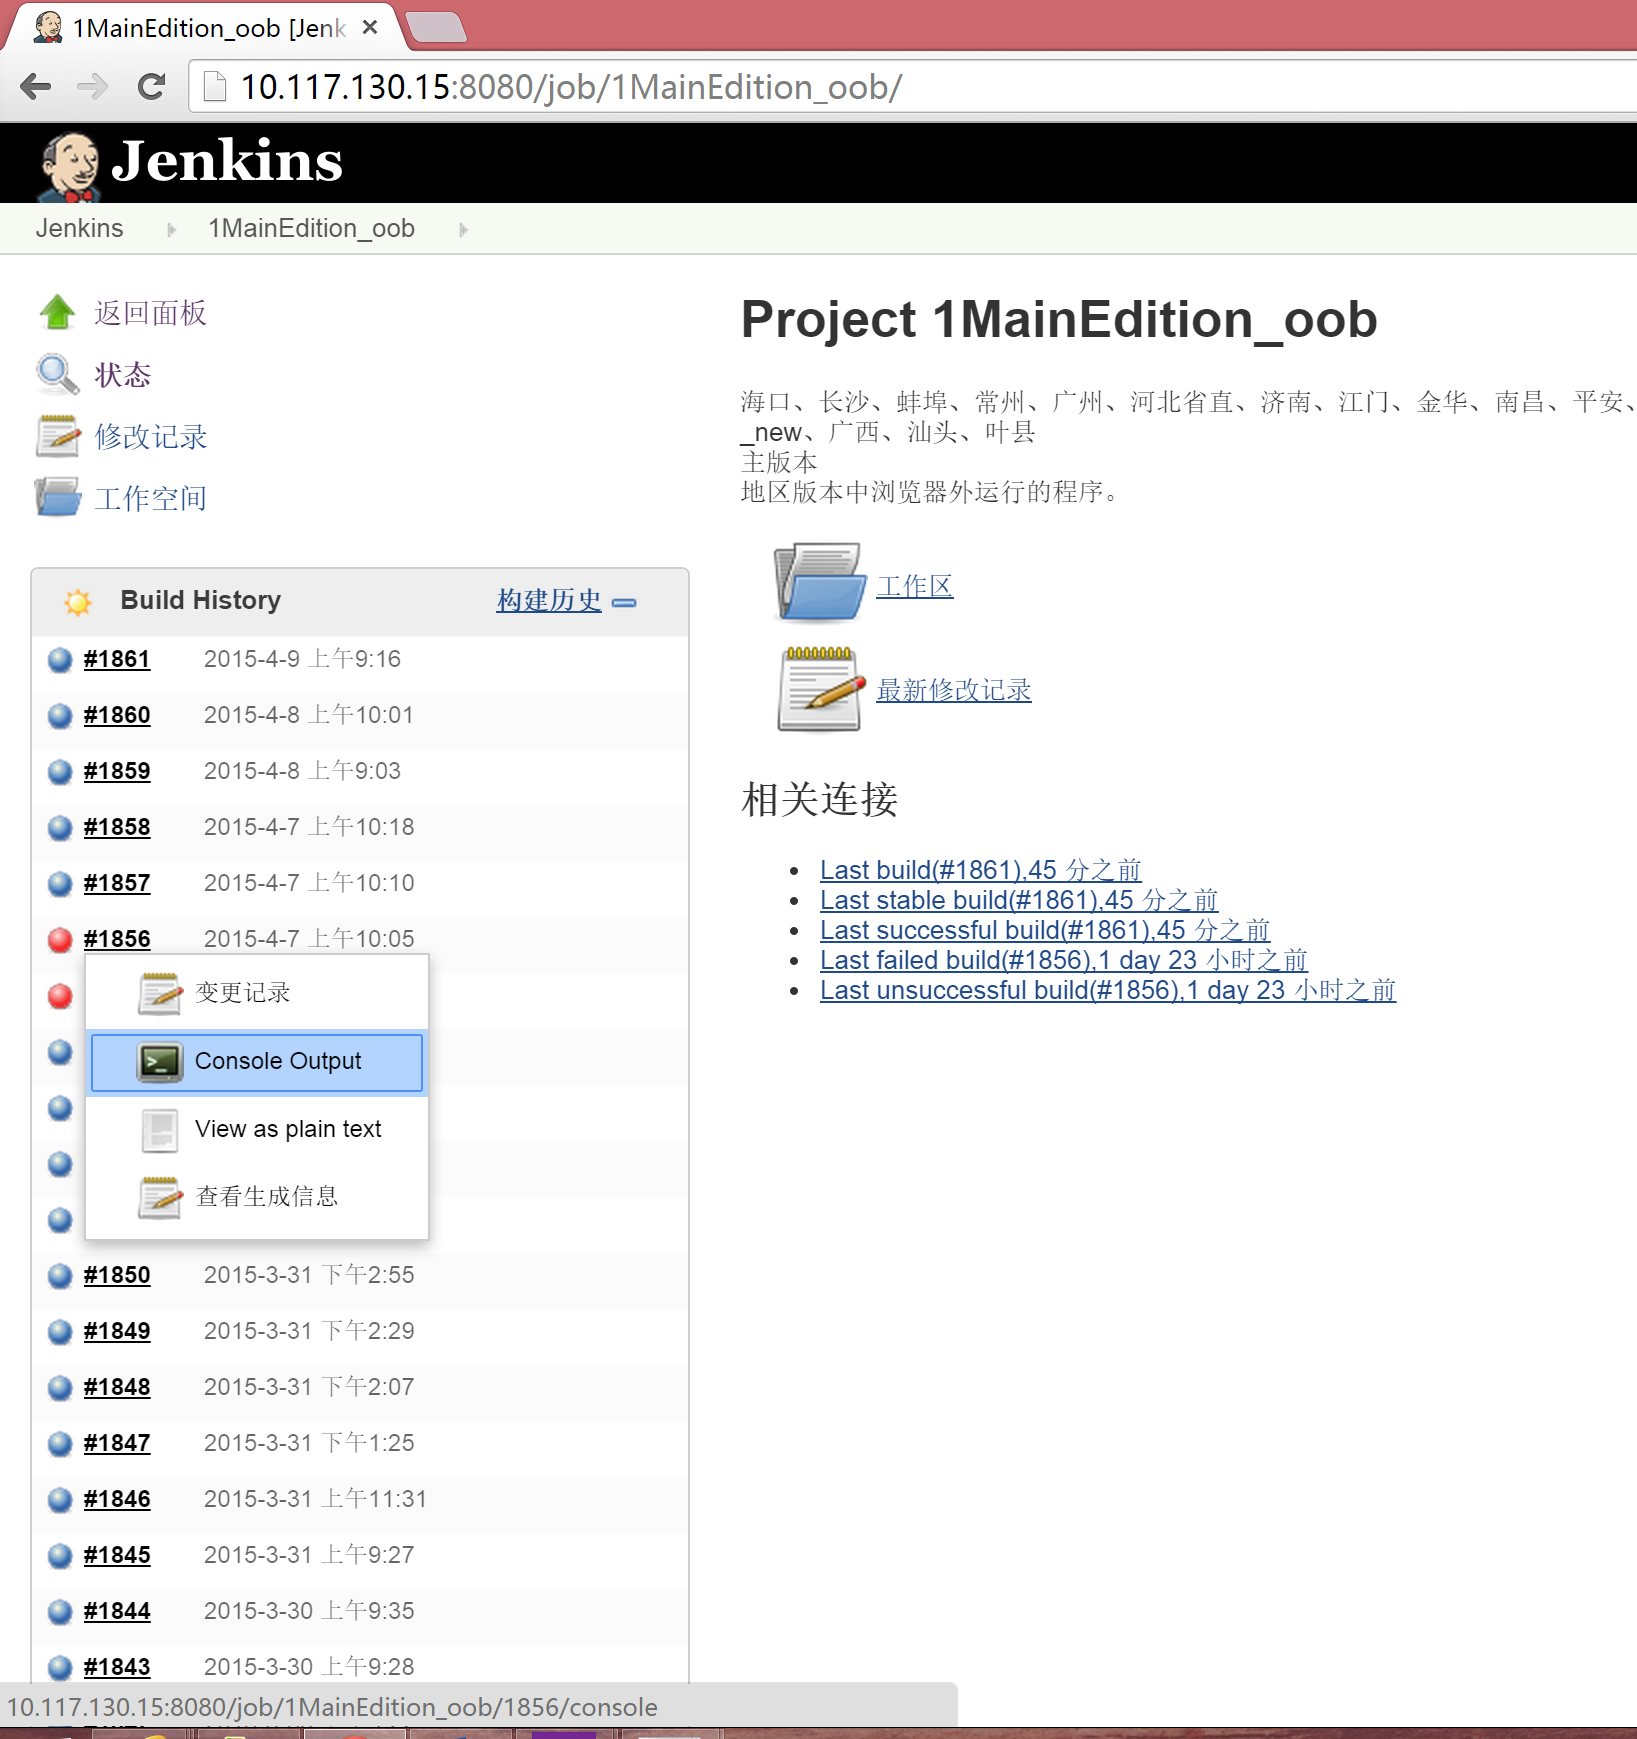The image size is (1637, 1739).
Task: Choose View as plain text menu entry
Action: 257,1130
